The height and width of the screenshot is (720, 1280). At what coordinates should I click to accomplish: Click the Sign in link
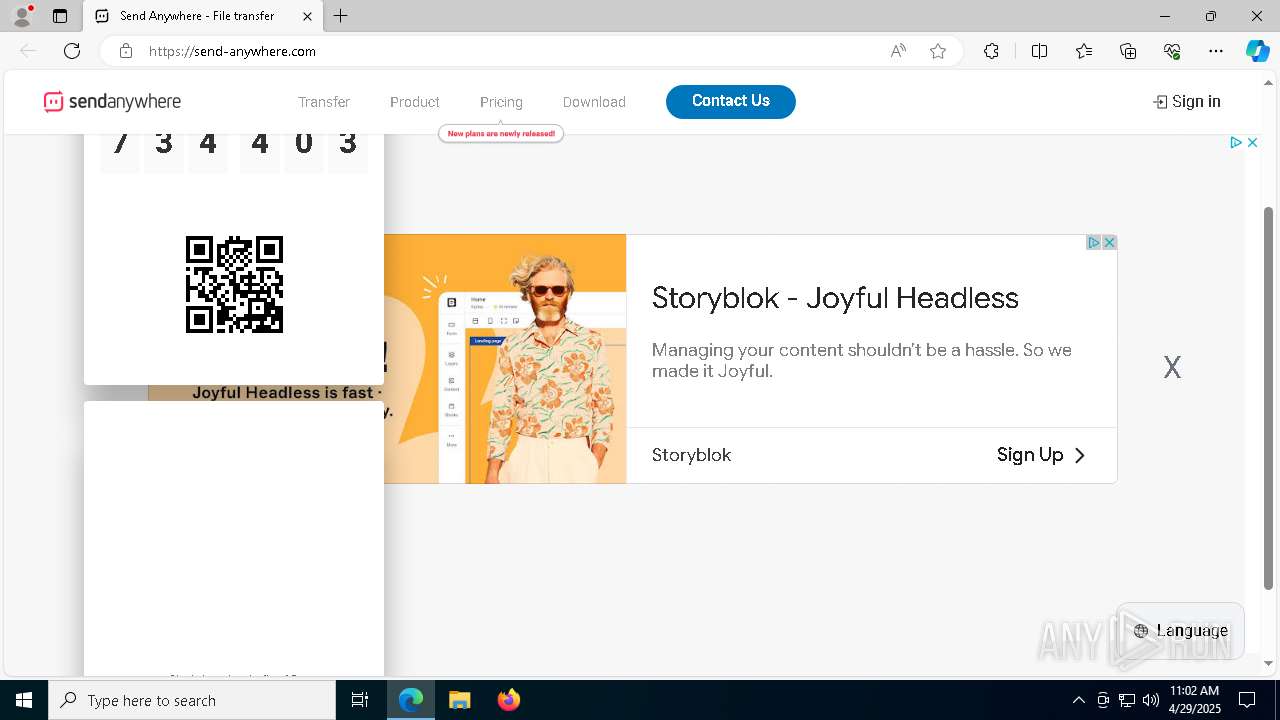point(1187,102)
